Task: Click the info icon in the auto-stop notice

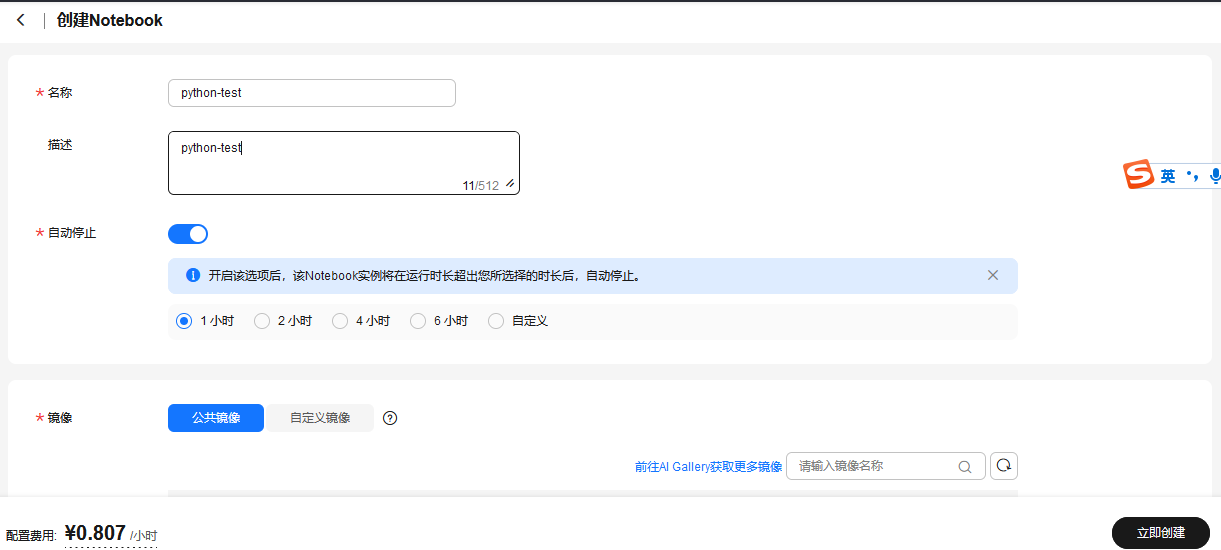Action: [193, 275]
